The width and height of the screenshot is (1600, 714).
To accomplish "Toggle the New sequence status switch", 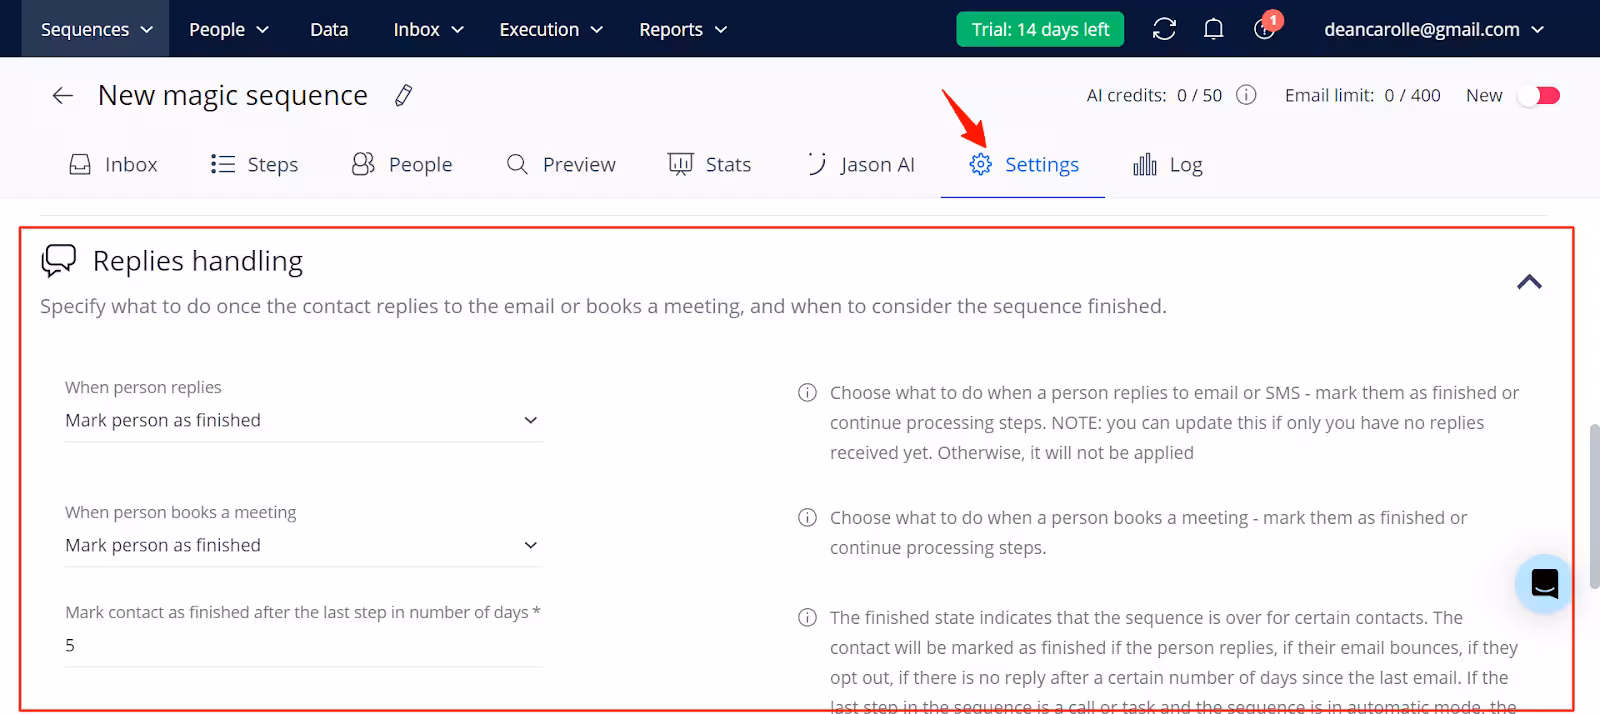I will pos(1538,95).
